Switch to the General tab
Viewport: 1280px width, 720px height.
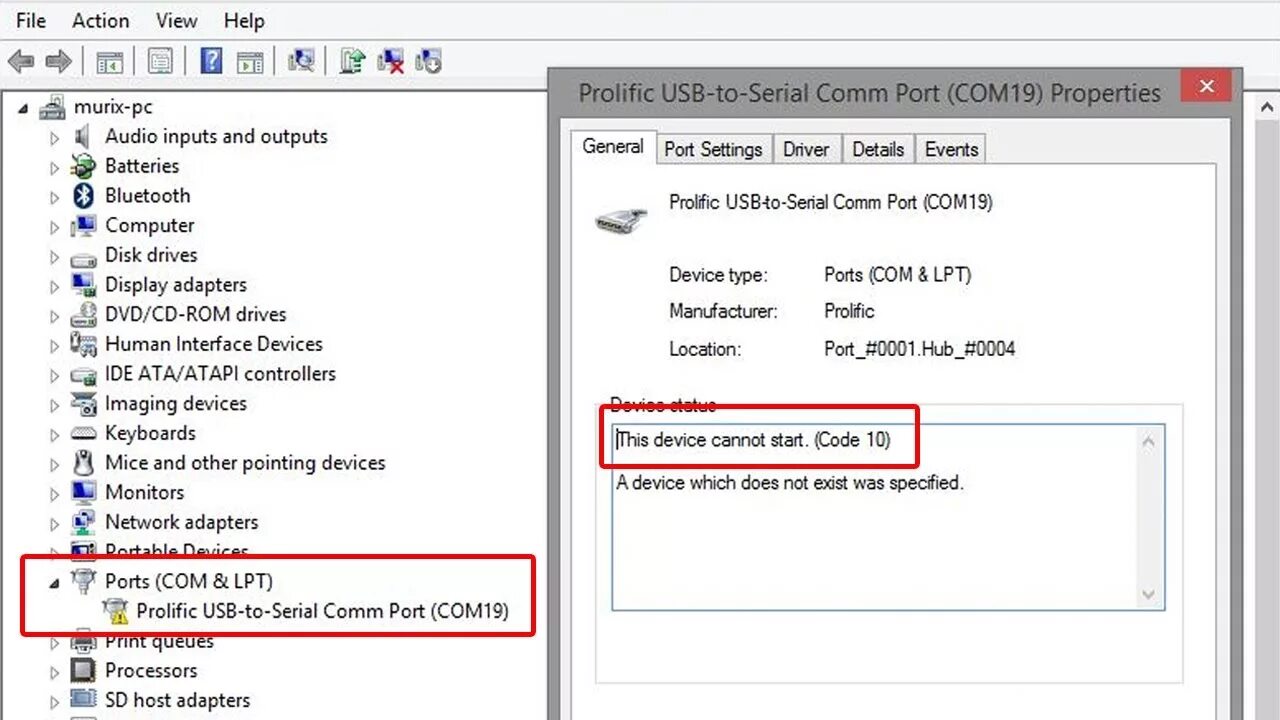613,146
